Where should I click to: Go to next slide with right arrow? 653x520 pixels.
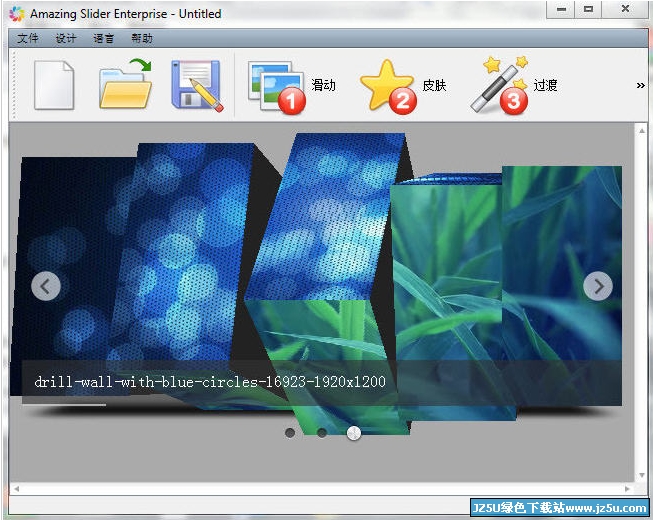pyautogui.click(x=598, y=286)
